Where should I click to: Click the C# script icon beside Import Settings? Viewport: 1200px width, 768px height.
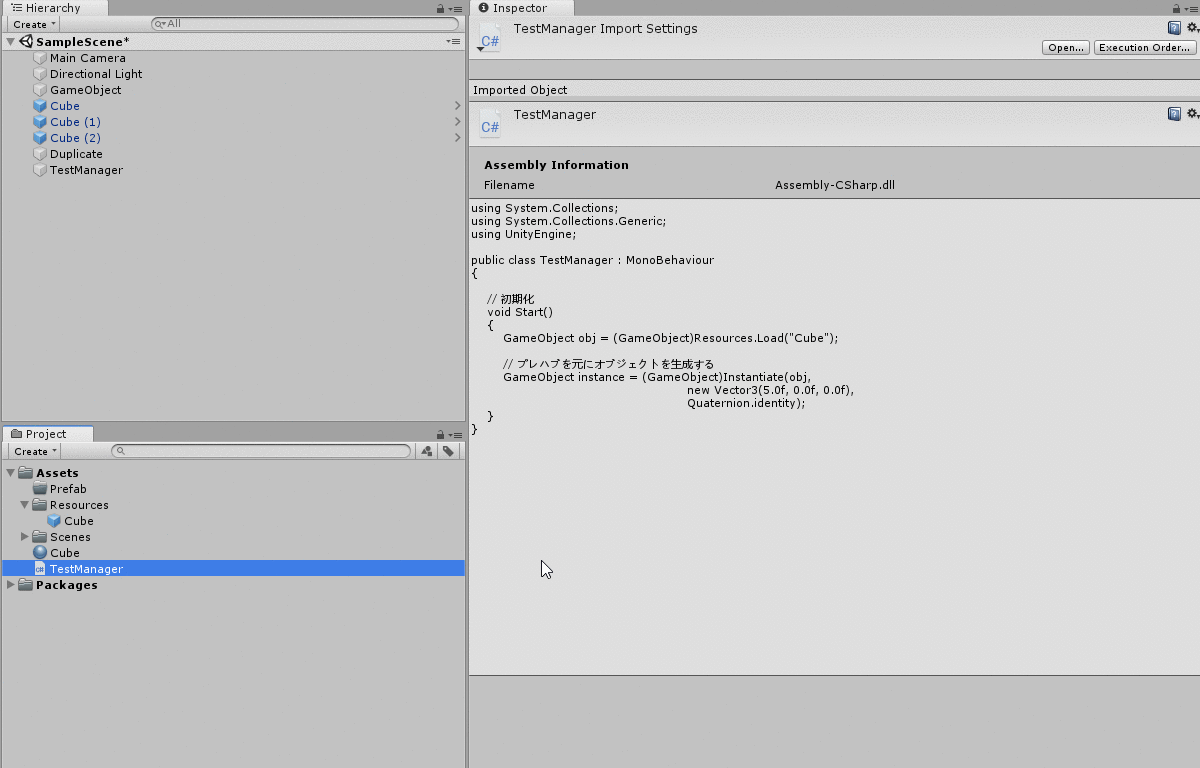click(490, 38)
